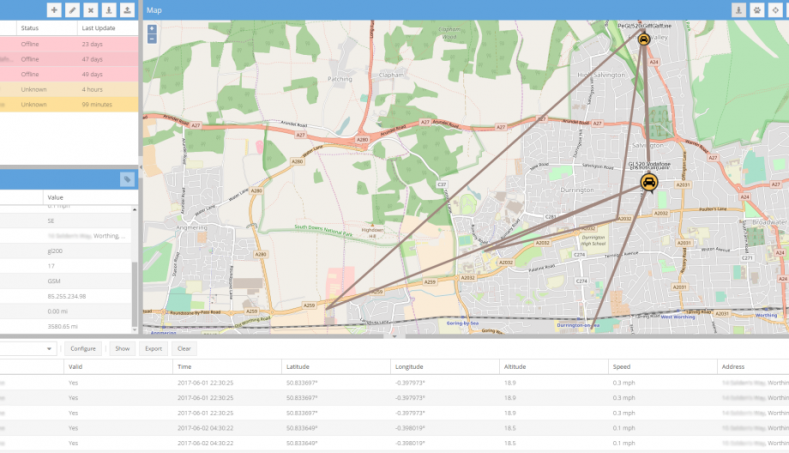
Task: Click the Configure report button
Action: pos(83,348)
